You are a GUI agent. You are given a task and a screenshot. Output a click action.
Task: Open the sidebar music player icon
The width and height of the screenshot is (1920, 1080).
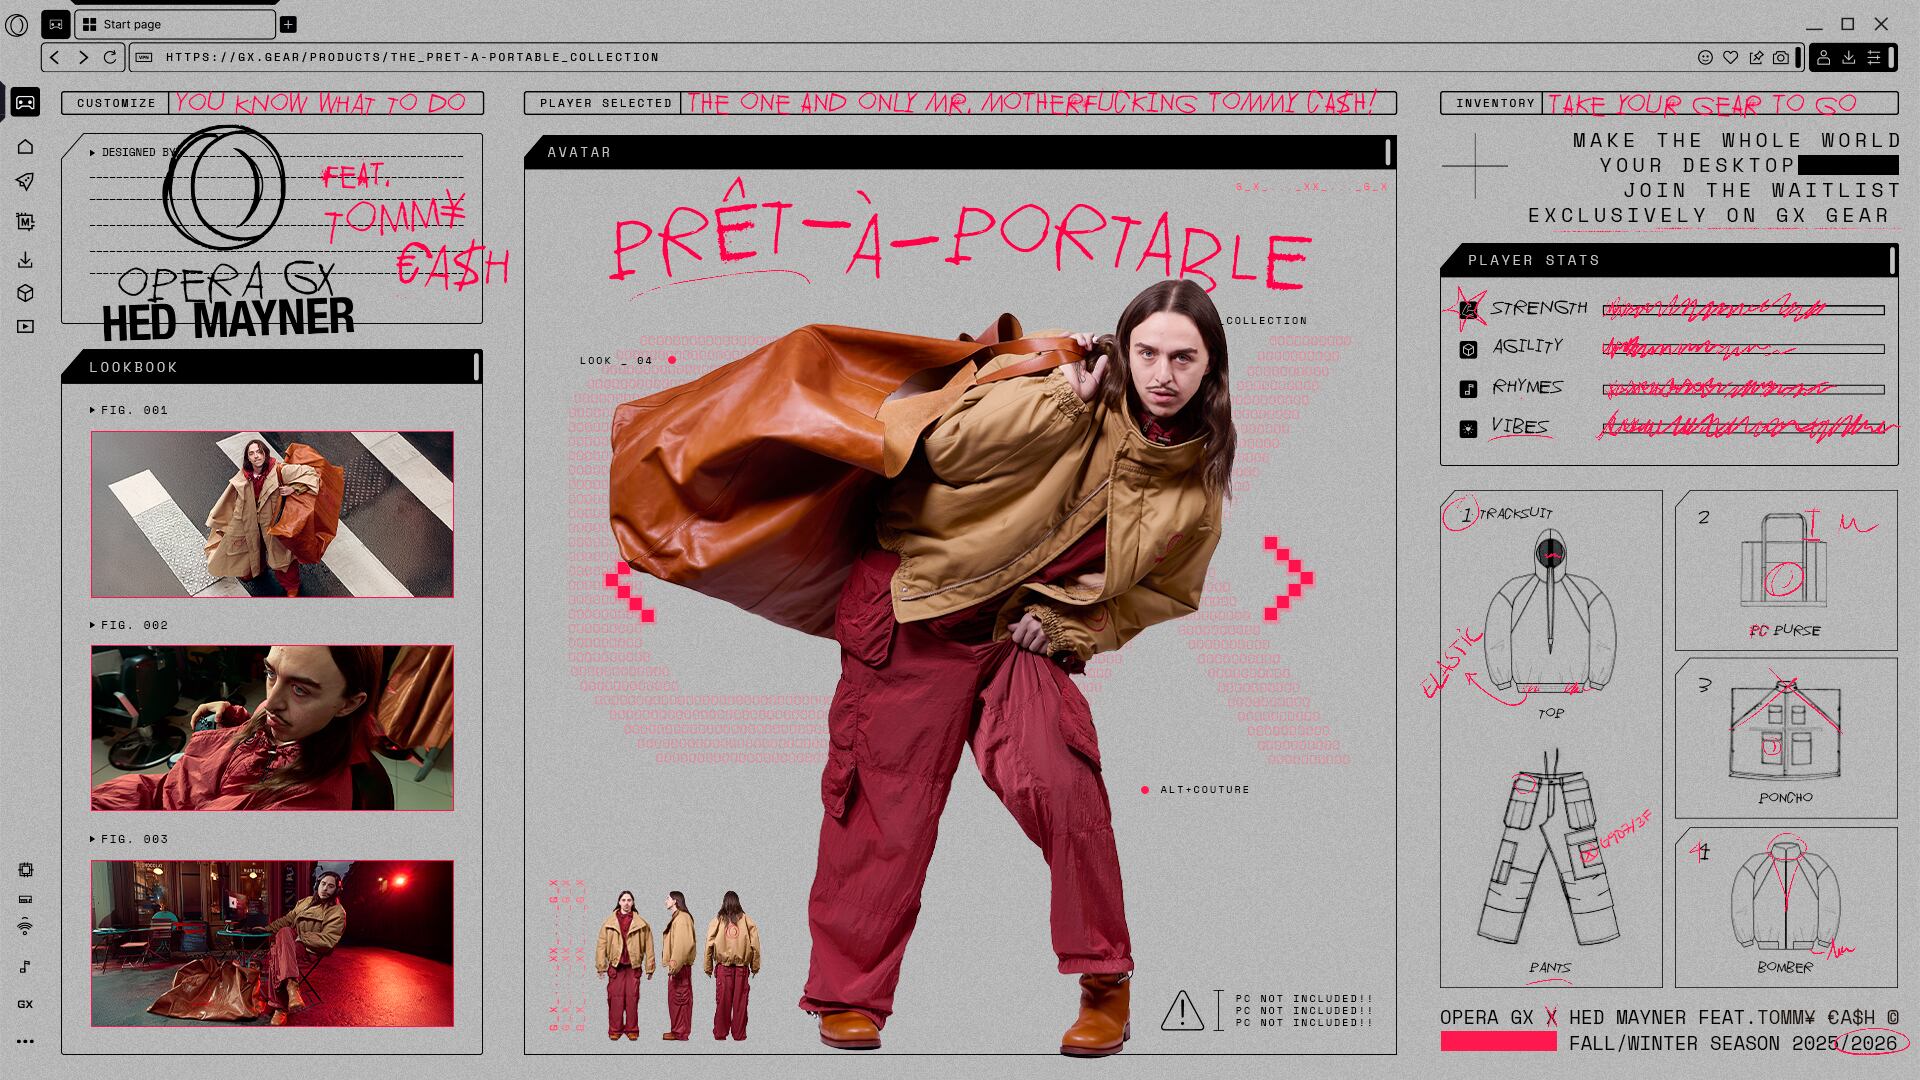coord(25,966)
